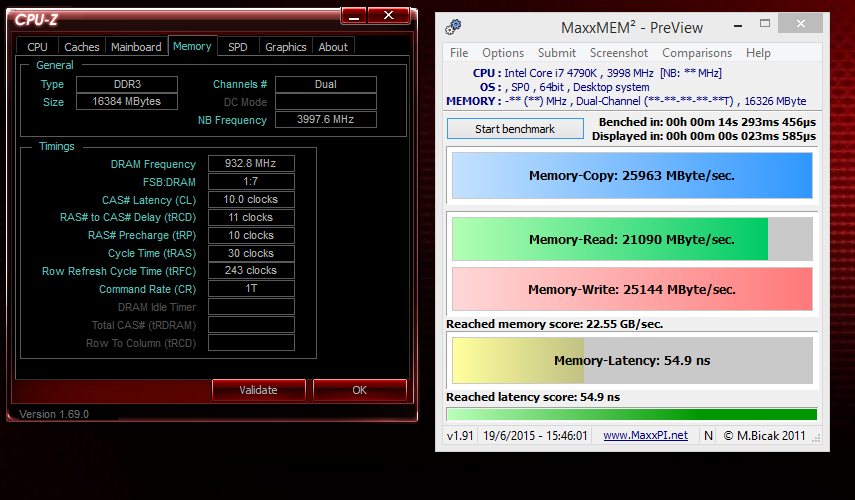Switch to the CPU tab in CPU-Z

pyautogui.click(x=37, y=47)
